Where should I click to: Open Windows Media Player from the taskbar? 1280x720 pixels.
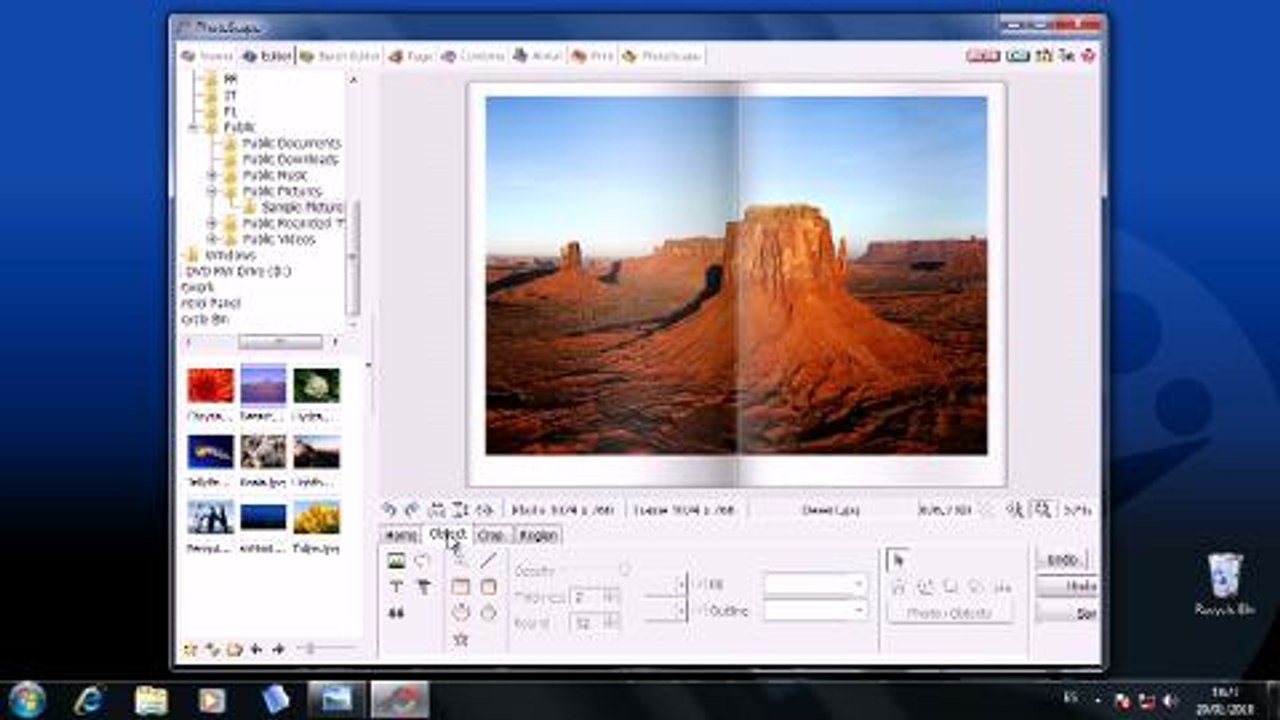pos(212,699)
